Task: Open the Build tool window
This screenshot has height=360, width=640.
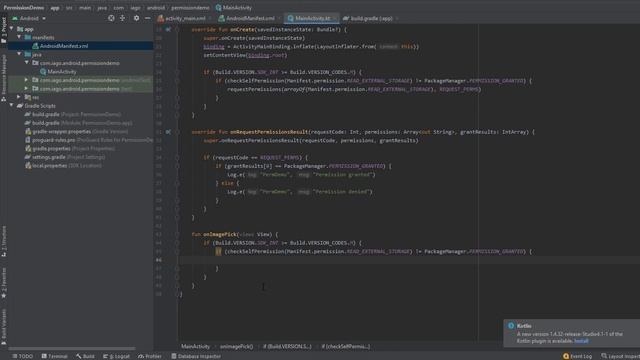Action: point(85,356)
